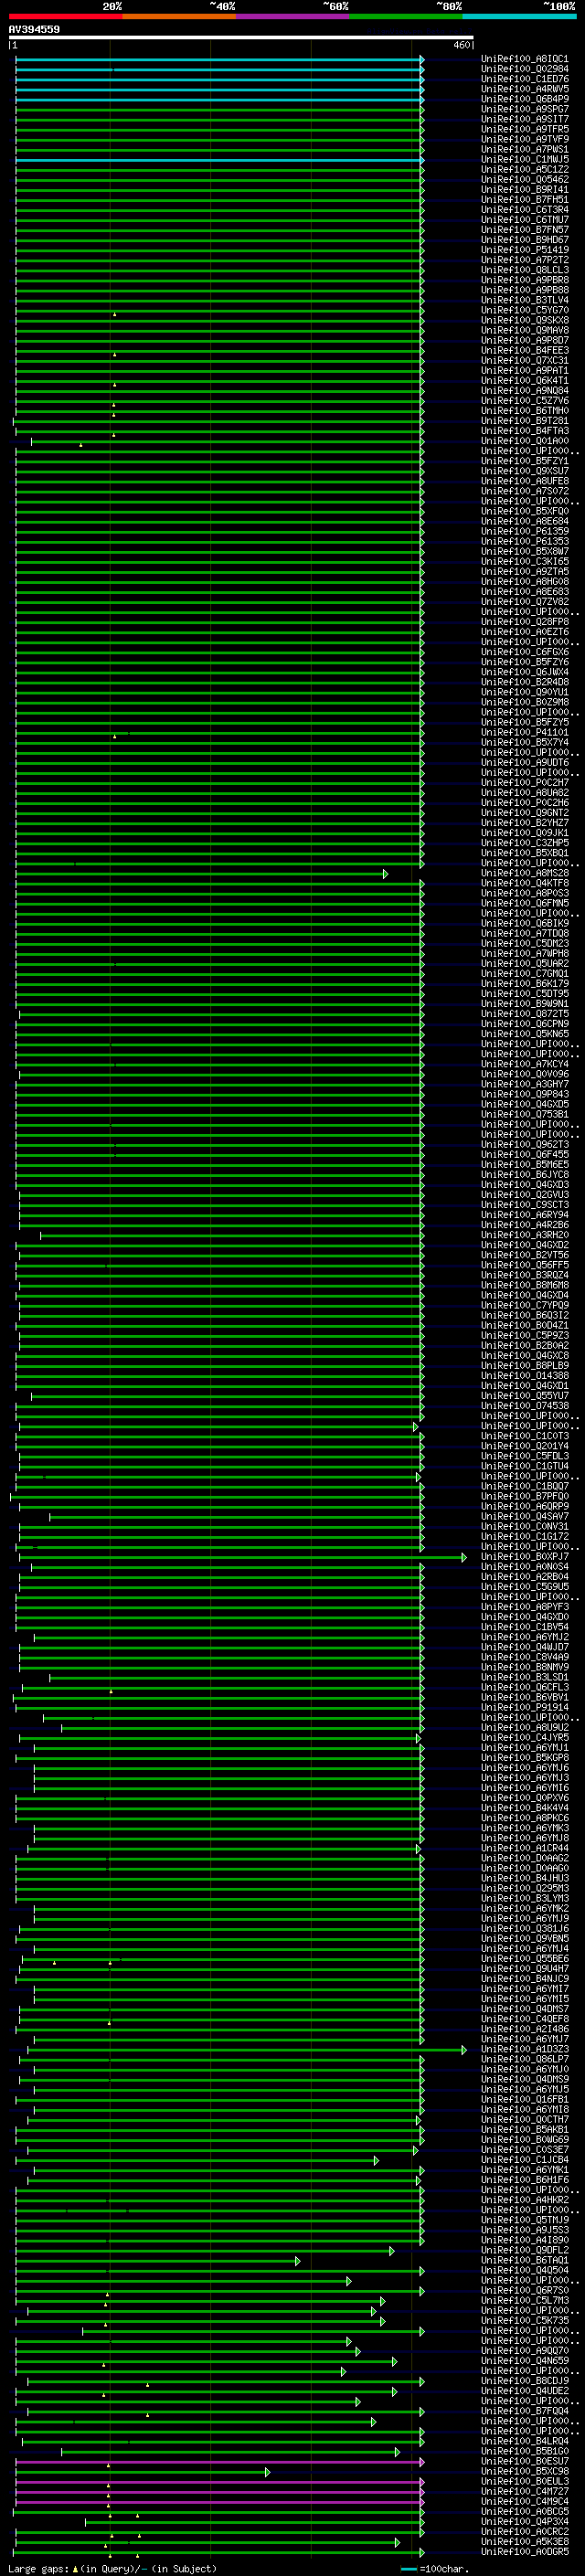The width and height of the screenshot is (585, 2576).
Task: Select hit UniRef100_A4RWV5
Action: 525,89
